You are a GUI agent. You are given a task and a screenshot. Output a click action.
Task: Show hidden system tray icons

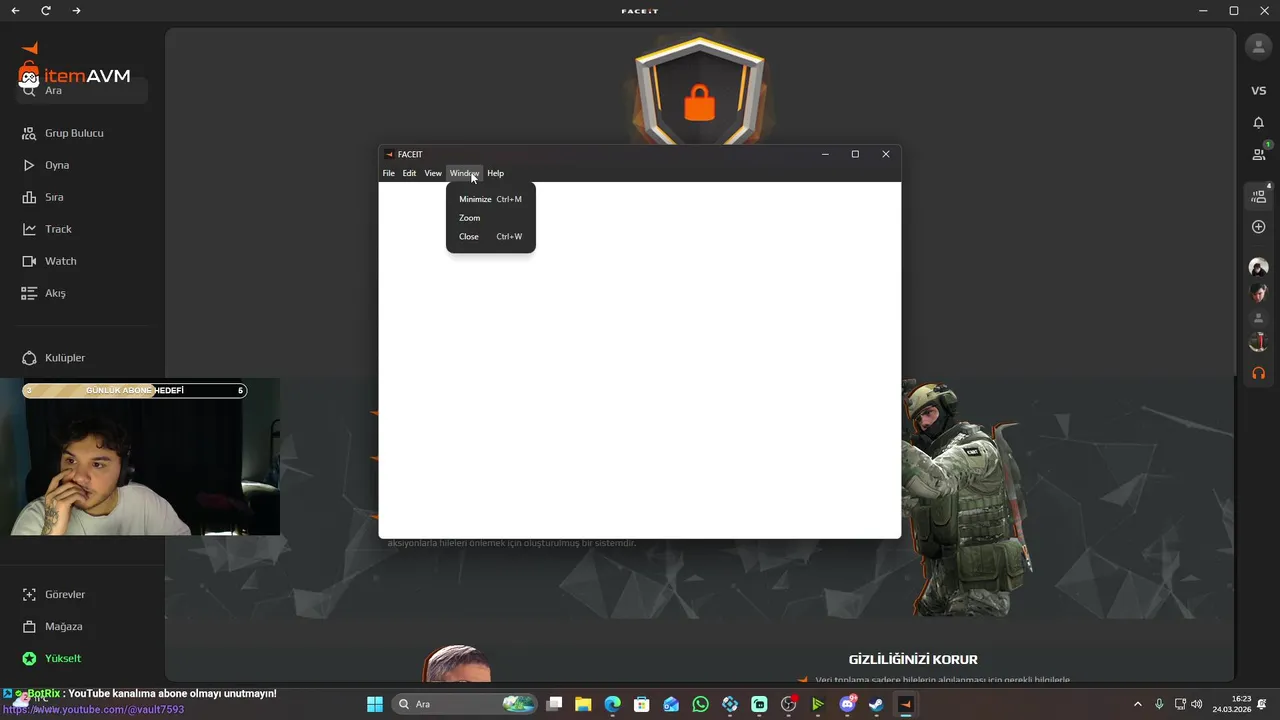pos(1137,704)
